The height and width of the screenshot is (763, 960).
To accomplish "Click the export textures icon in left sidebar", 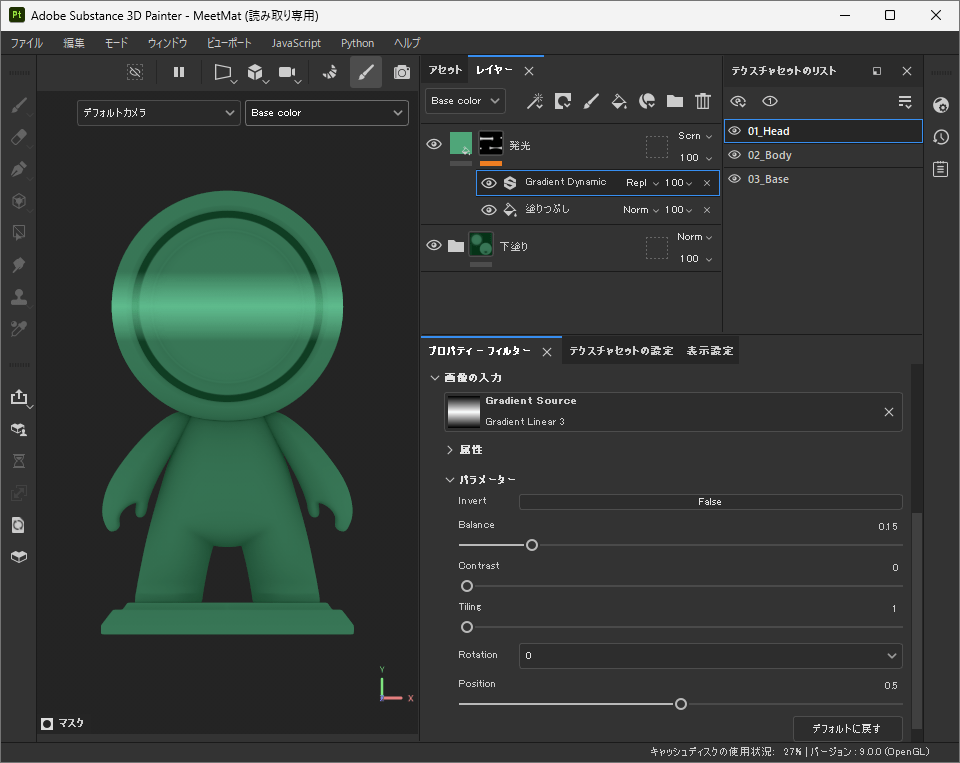I will pos(19,397).
